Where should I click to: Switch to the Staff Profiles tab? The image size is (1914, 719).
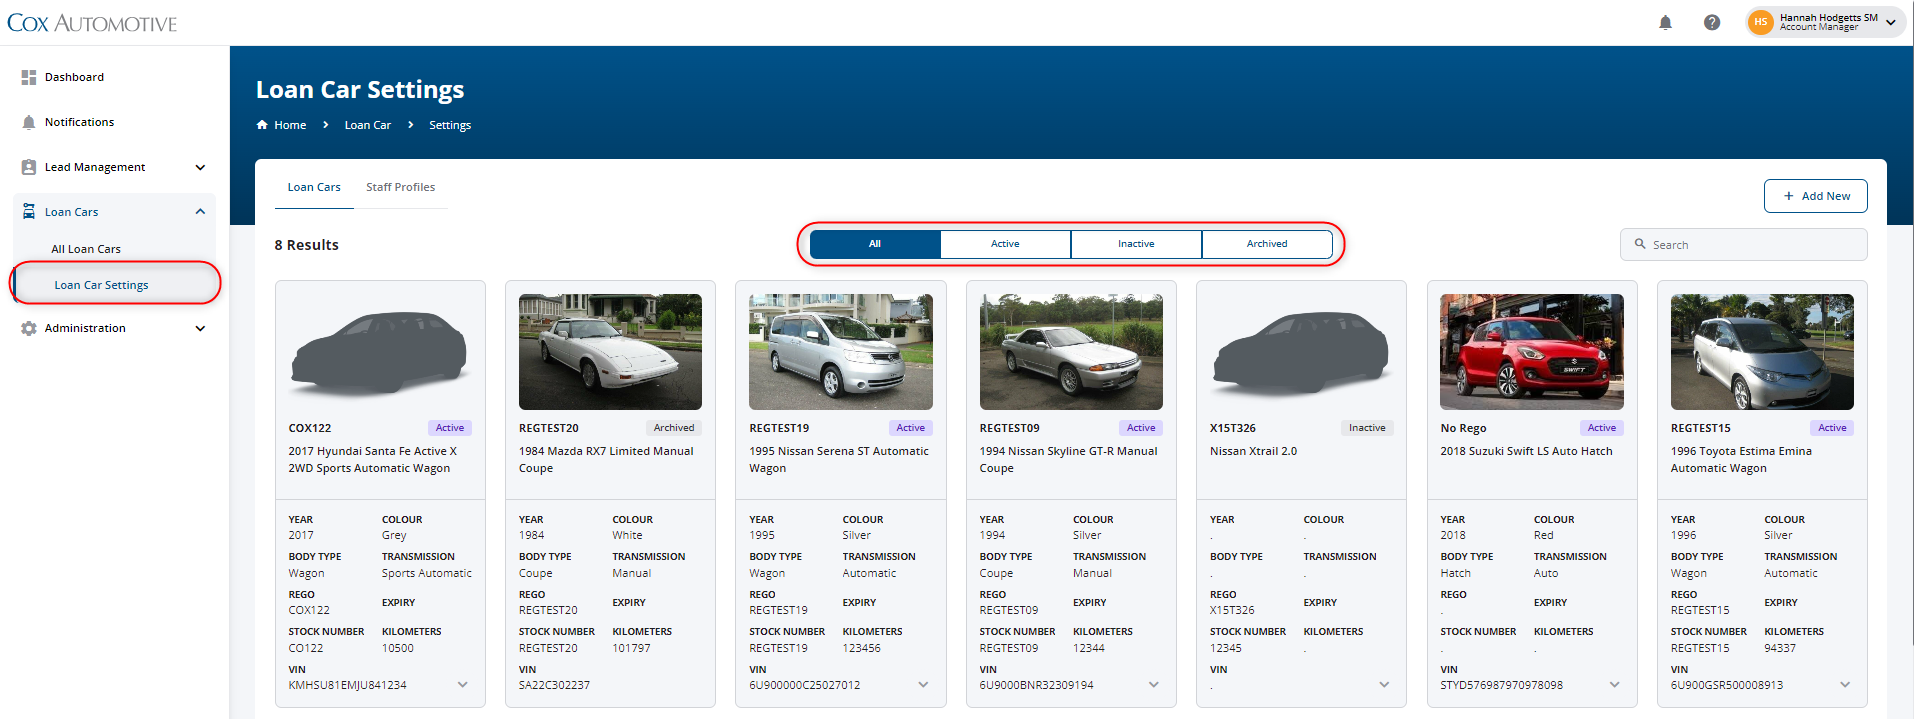[400, 187]
